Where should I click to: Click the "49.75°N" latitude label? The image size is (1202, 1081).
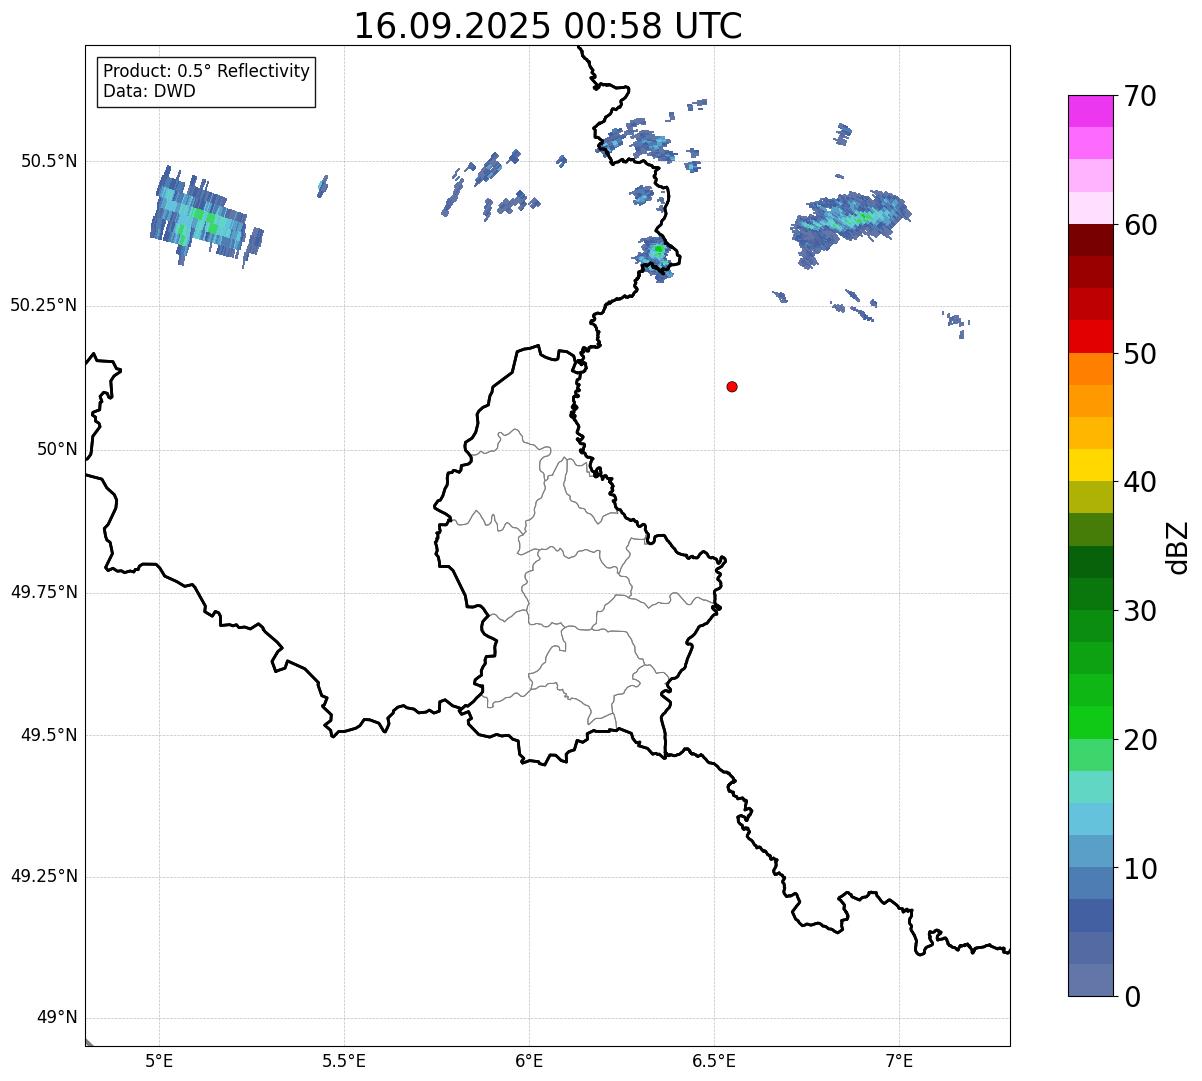coord(44,592)
